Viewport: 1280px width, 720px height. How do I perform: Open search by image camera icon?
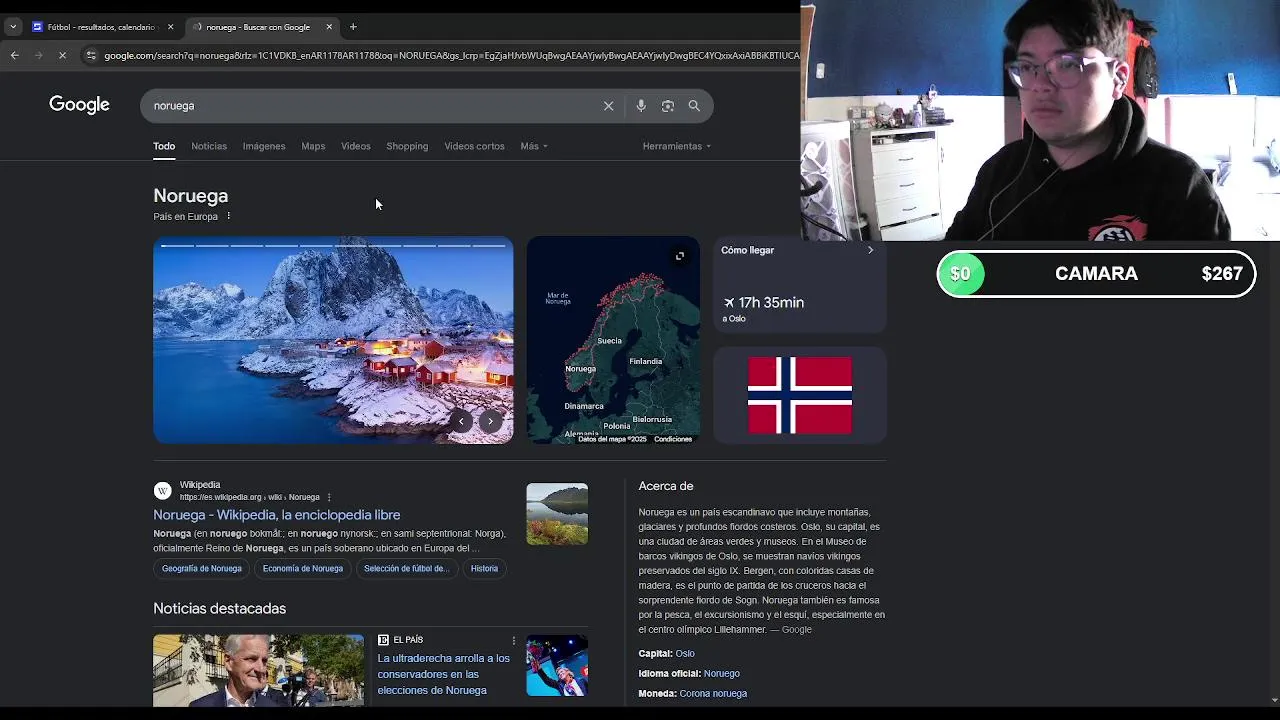point(668,106)
